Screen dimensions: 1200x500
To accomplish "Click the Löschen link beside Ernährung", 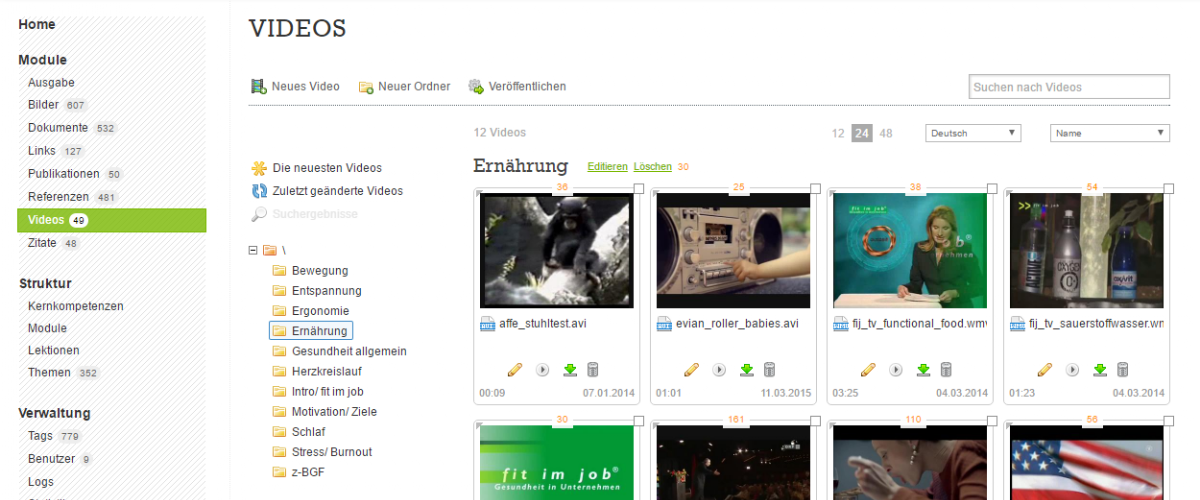I will tap(652, 167).
